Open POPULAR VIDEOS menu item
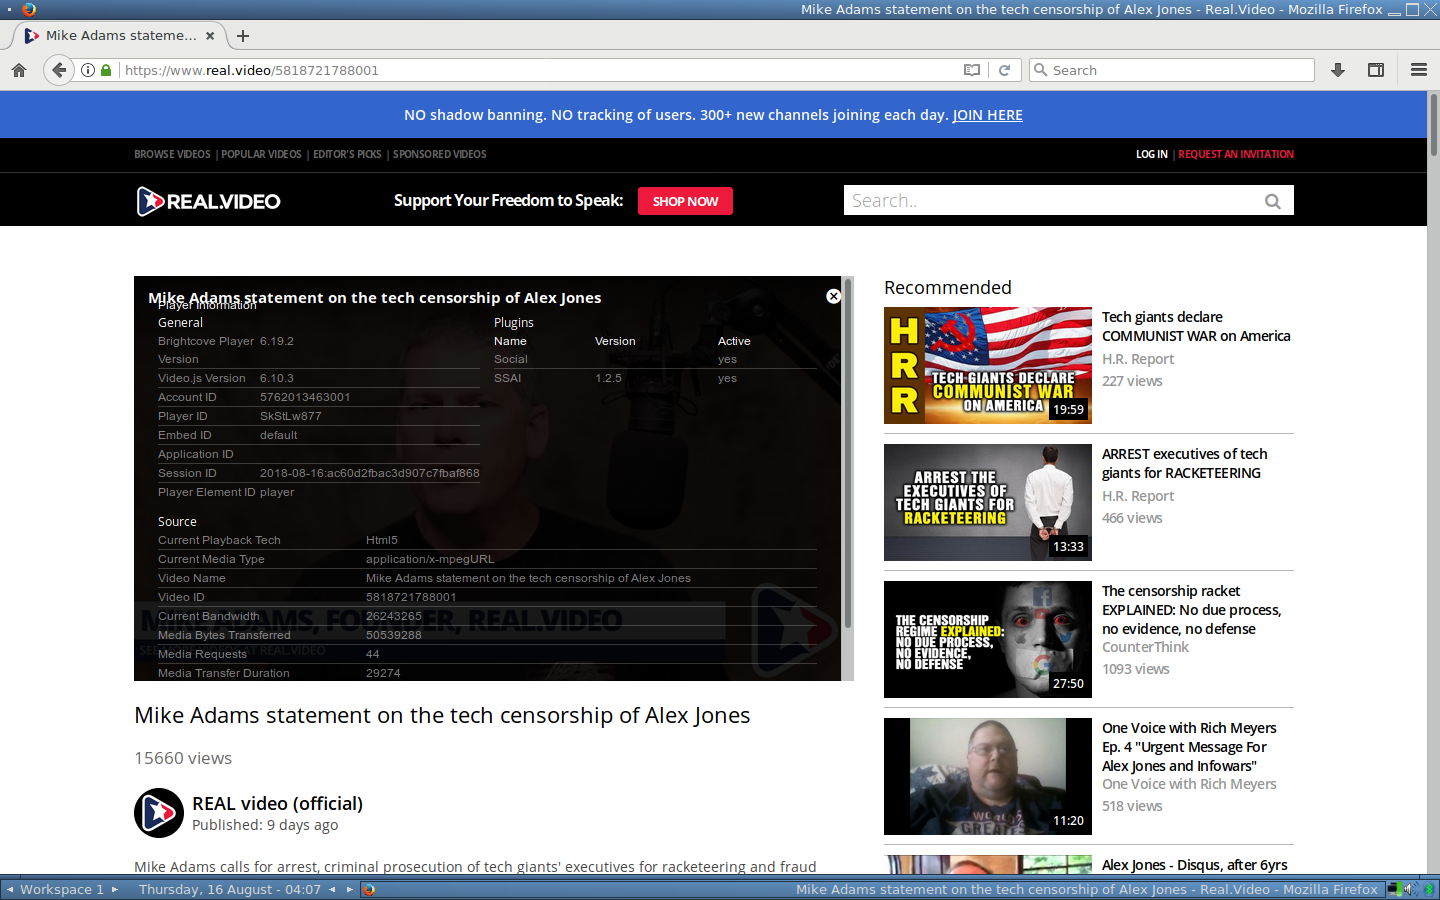 [261, 154]
